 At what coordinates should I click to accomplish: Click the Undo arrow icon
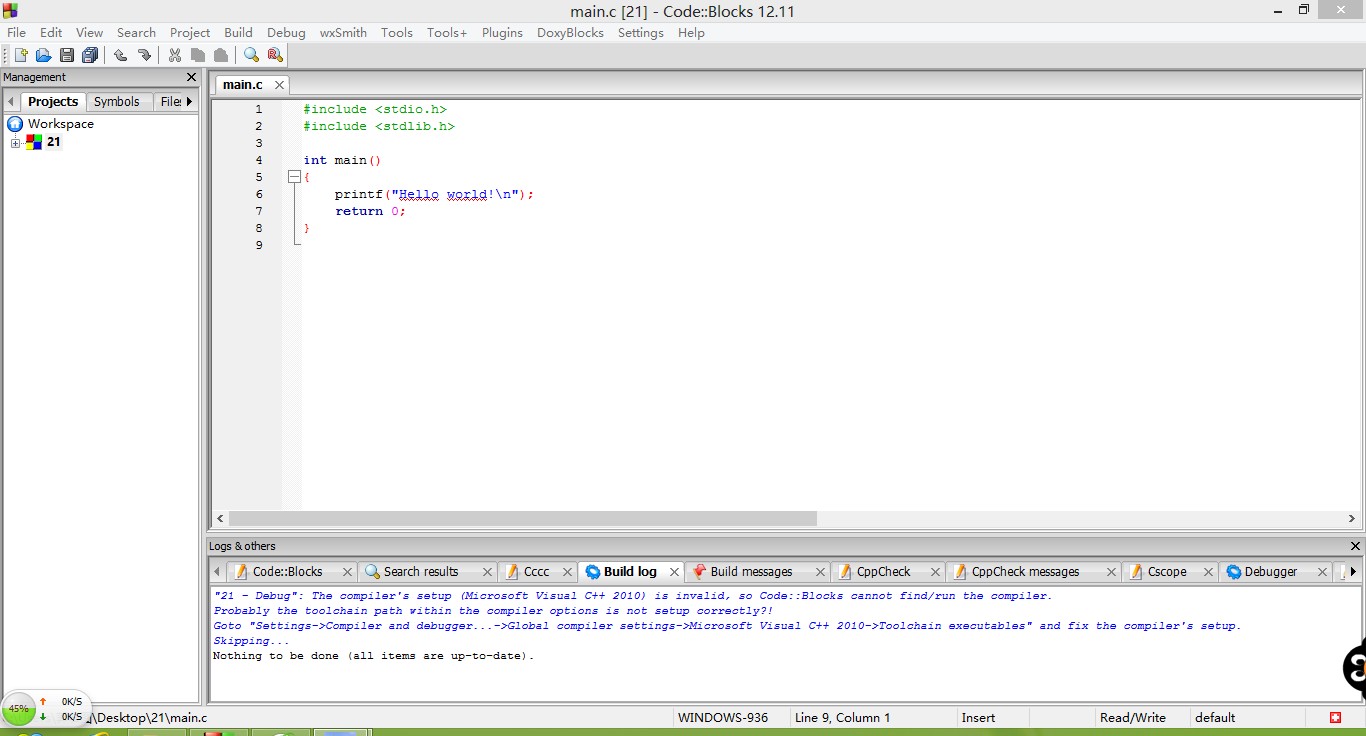coord(120,56)
